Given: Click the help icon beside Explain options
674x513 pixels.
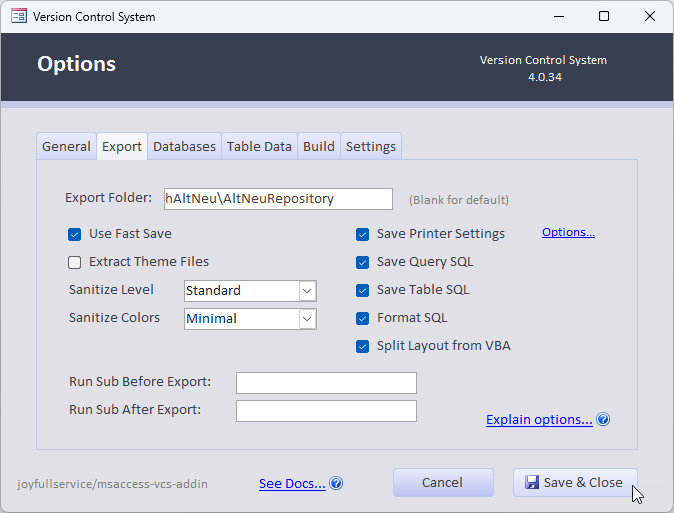Looking at the screenshot, I should pyautogui.click(x=603, y=420).
